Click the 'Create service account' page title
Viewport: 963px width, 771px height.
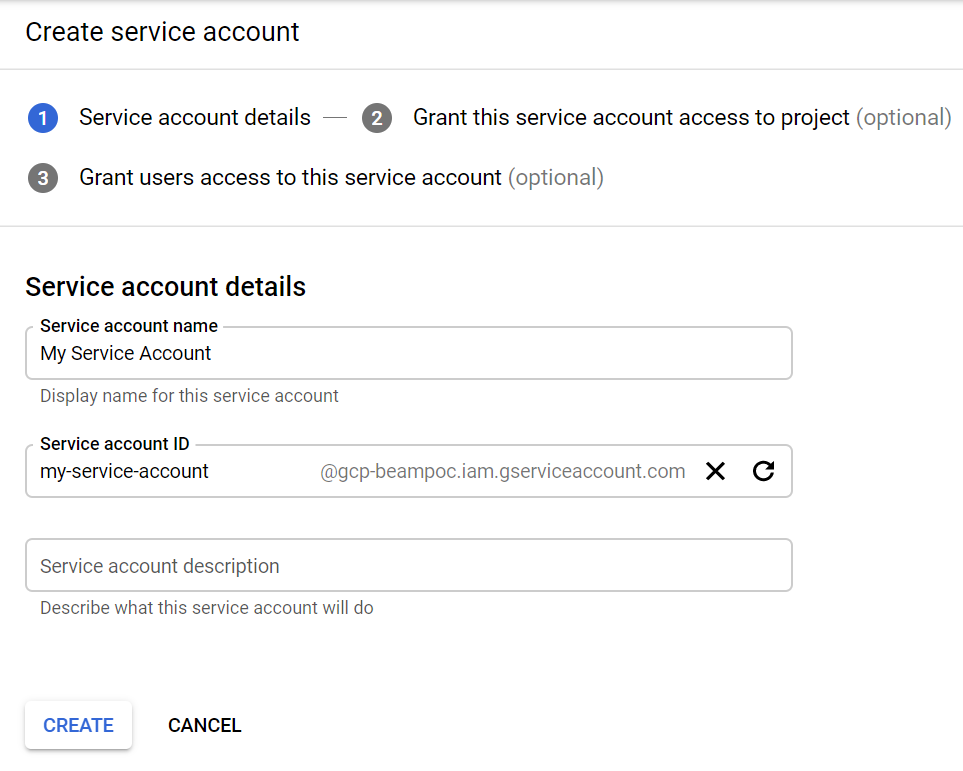click(x=162, y=32)
